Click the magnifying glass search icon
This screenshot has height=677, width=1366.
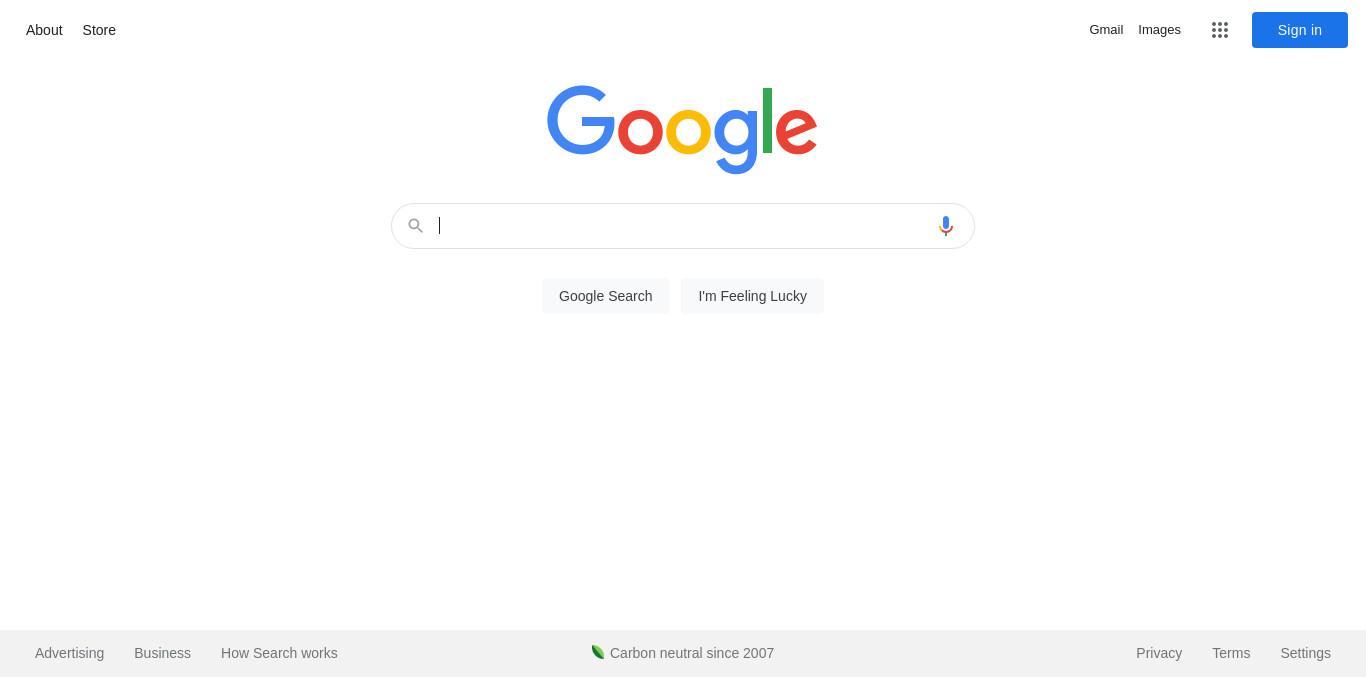(x=416, y=226)
